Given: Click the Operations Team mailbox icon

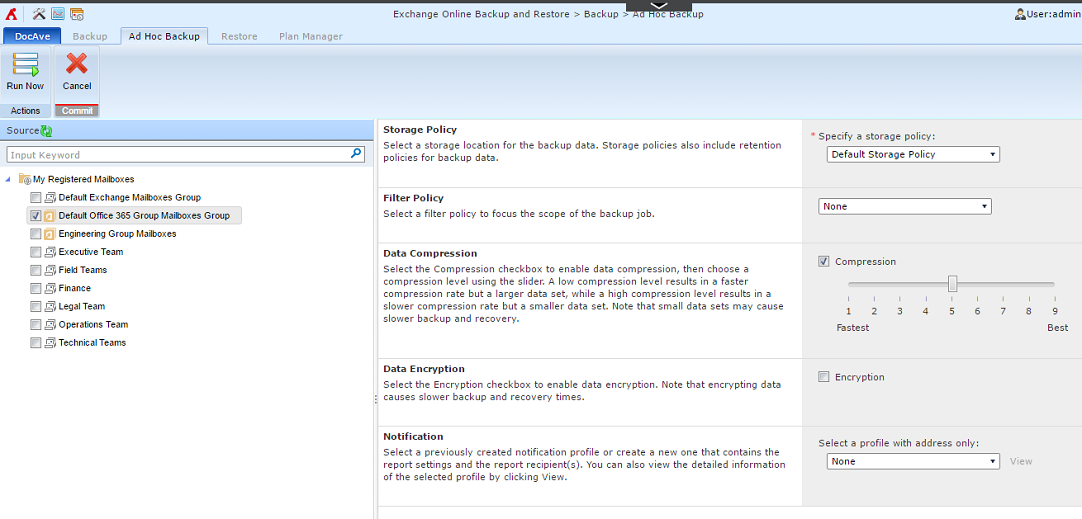Looking at the screenshot, I should tap(50, 324).
